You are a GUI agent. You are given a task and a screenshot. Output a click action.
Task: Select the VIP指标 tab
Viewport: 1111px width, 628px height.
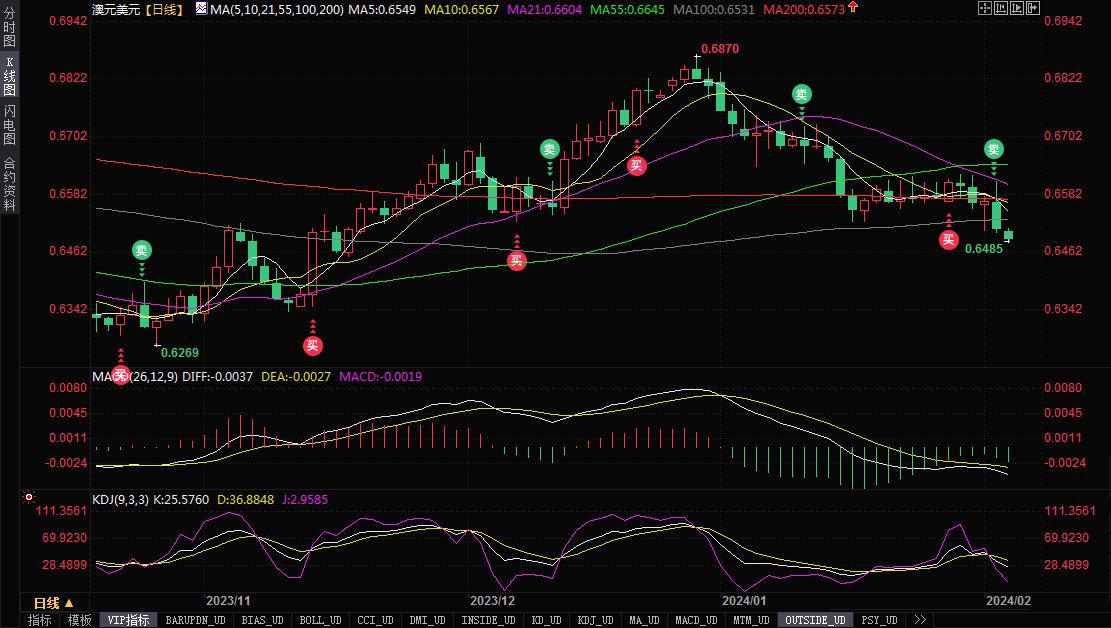click(x=128, y=620)
